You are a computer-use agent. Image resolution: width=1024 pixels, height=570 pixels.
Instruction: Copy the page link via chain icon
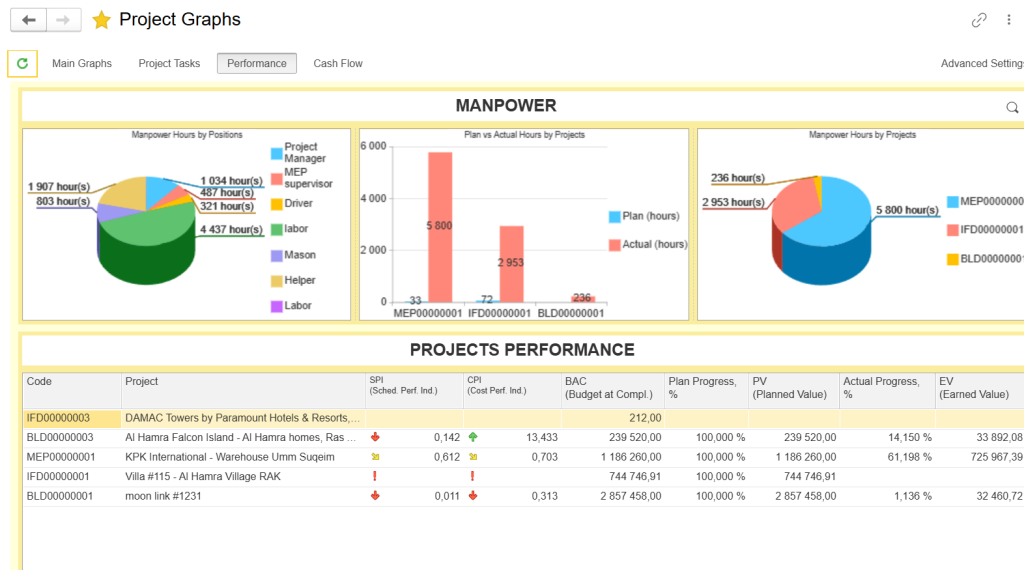coord(978,20)
